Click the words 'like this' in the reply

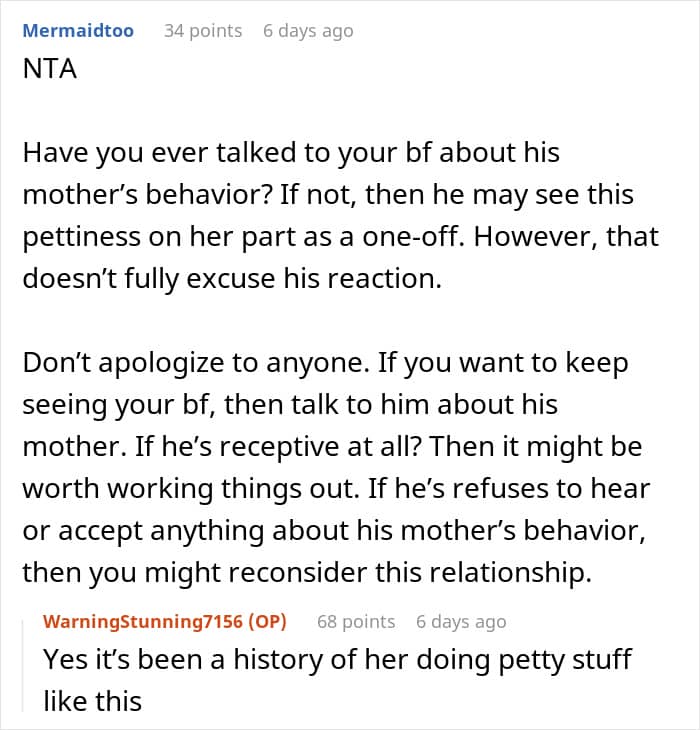92,701
